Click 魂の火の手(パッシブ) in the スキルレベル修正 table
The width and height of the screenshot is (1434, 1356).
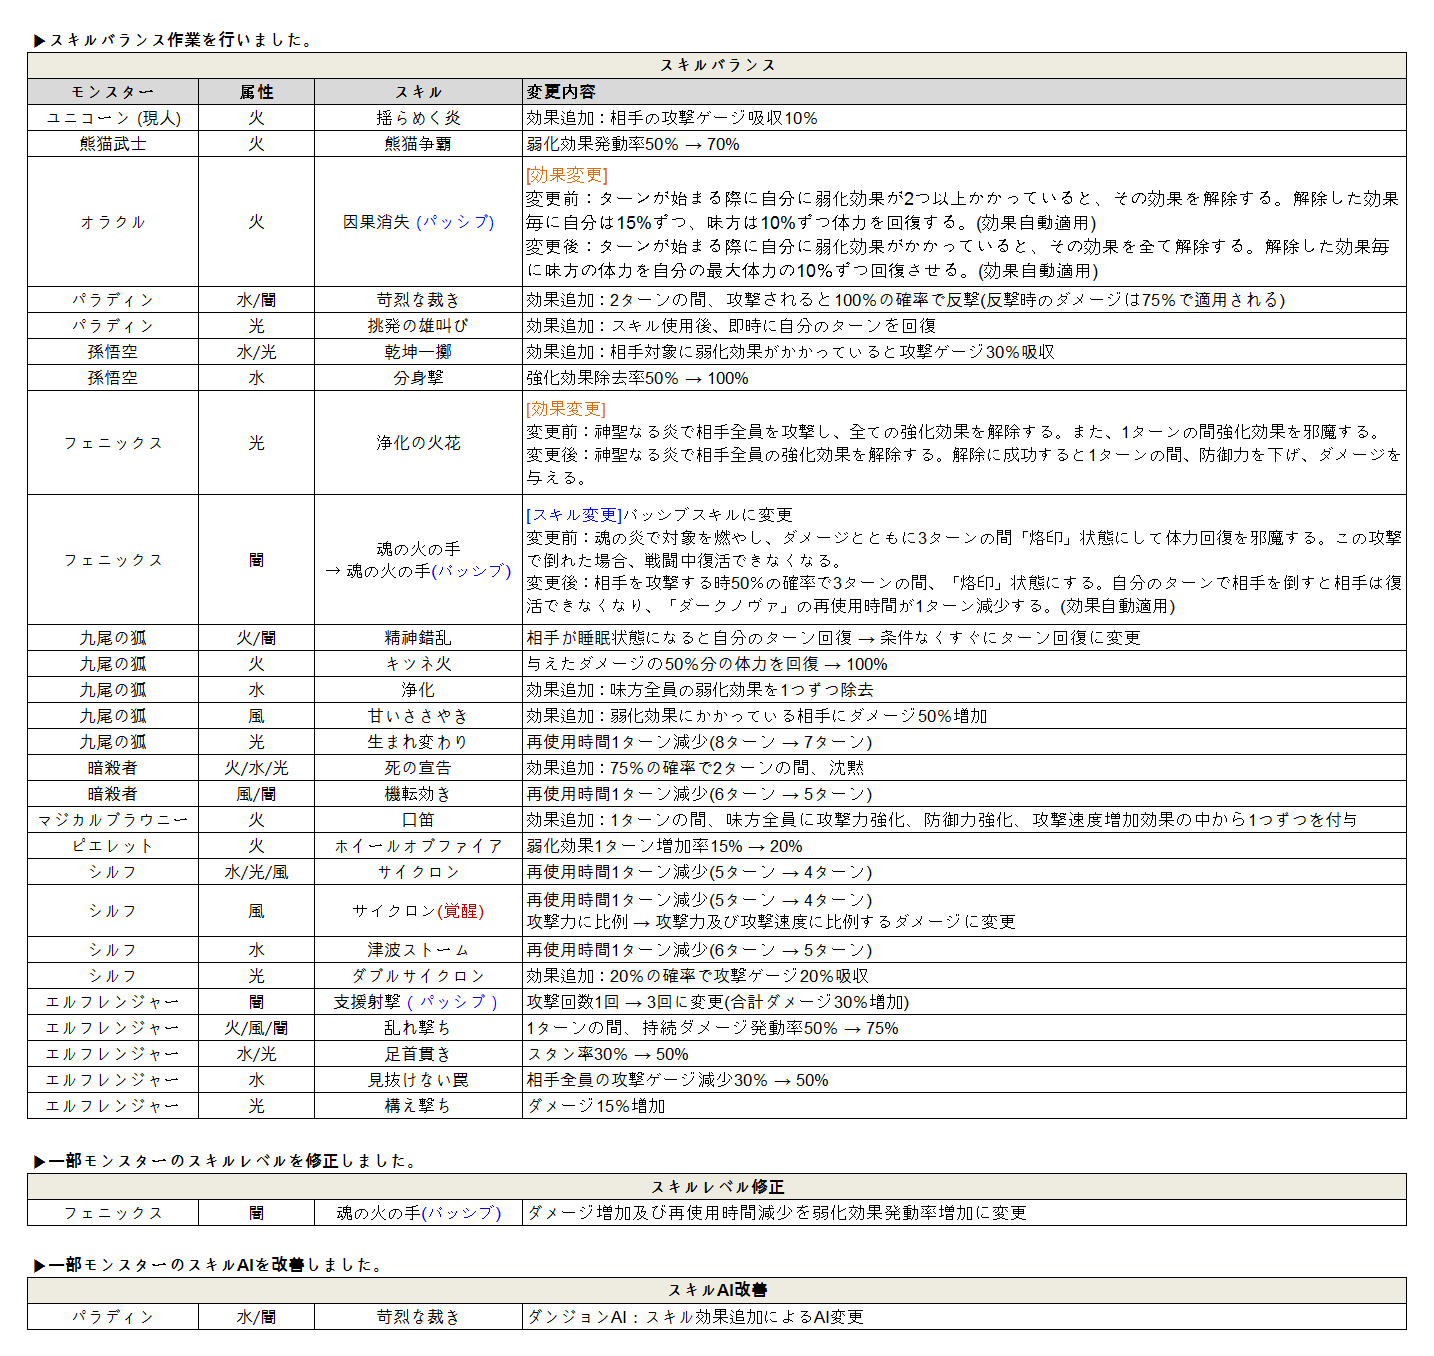coord(418,1213)
